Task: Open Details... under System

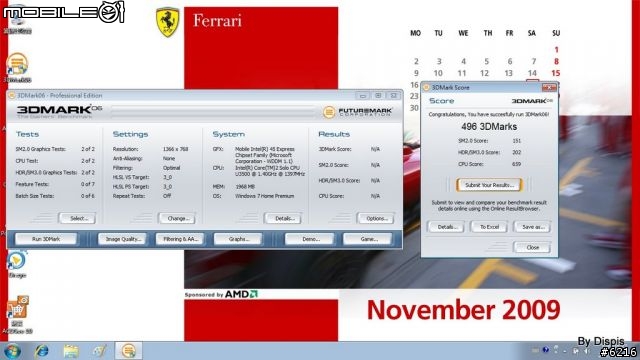Action: 283,218
